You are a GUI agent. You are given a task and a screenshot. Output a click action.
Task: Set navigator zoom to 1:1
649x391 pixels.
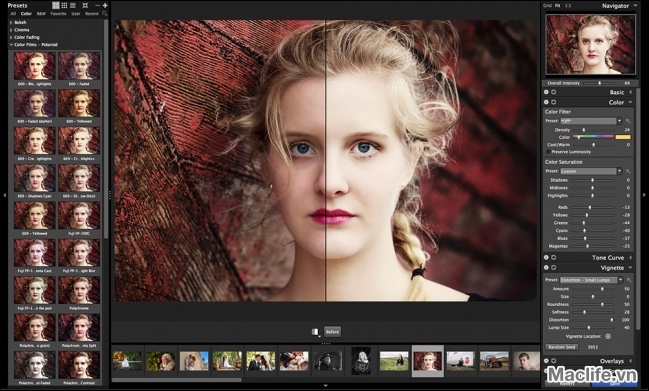click(568, 6)
